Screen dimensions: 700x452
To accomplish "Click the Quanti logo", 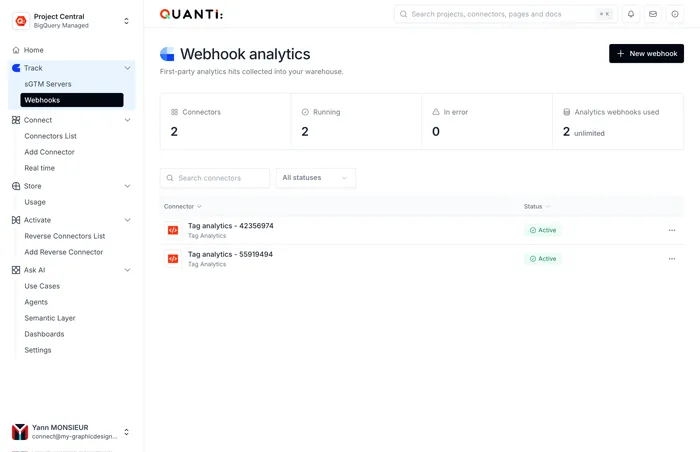I will pyautogui.click(x=191, y=14).
